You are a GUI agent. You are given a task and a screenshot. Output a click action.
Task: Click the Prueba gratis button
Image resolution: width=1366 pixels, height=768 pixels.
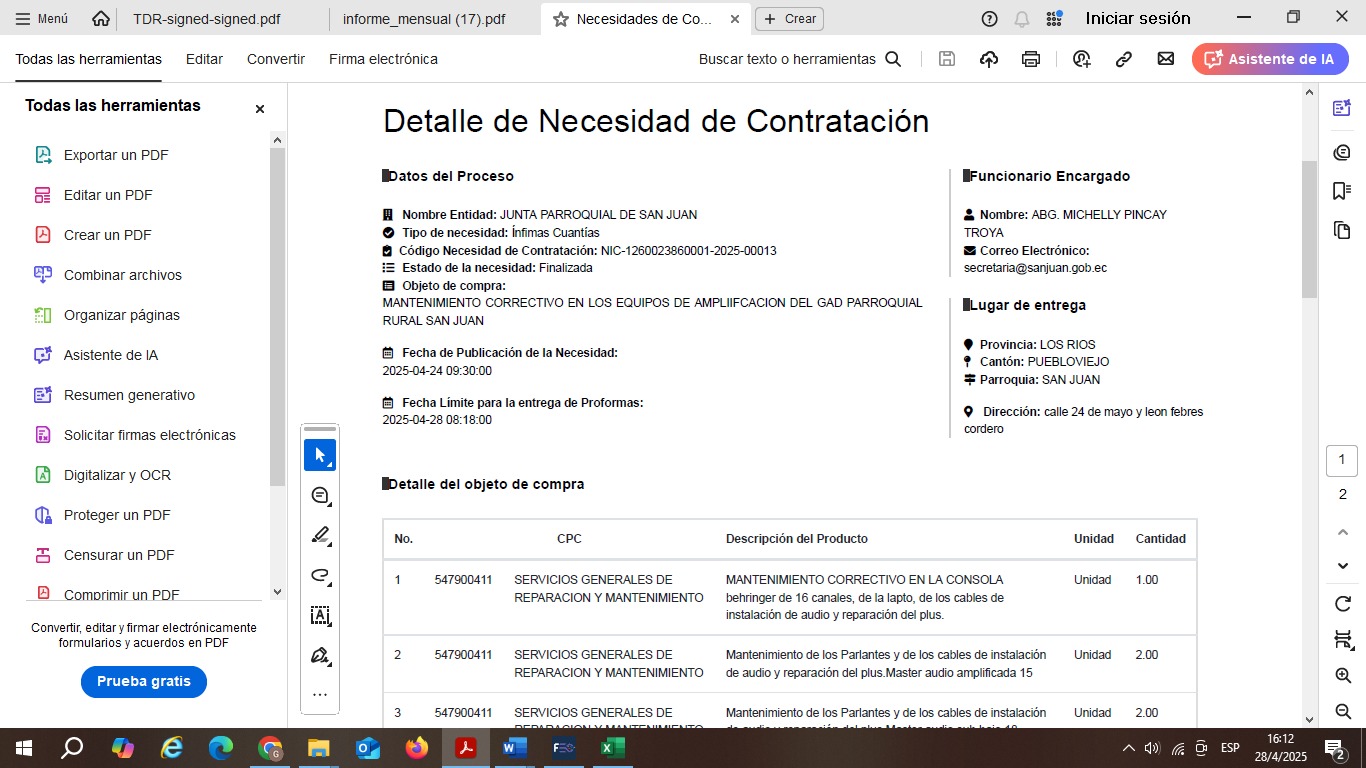point(143,681)
